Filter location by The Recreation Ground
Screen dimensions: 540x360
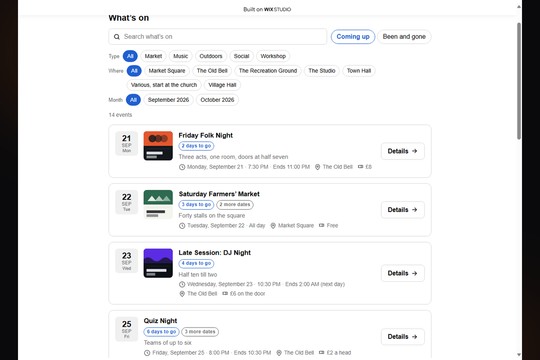[x=268, y=71]
